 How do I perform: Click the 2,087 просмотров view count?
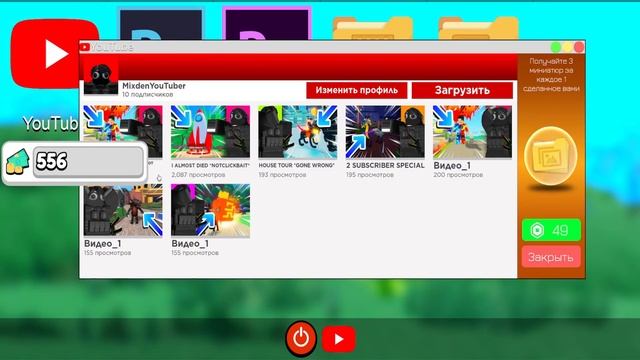198,175
